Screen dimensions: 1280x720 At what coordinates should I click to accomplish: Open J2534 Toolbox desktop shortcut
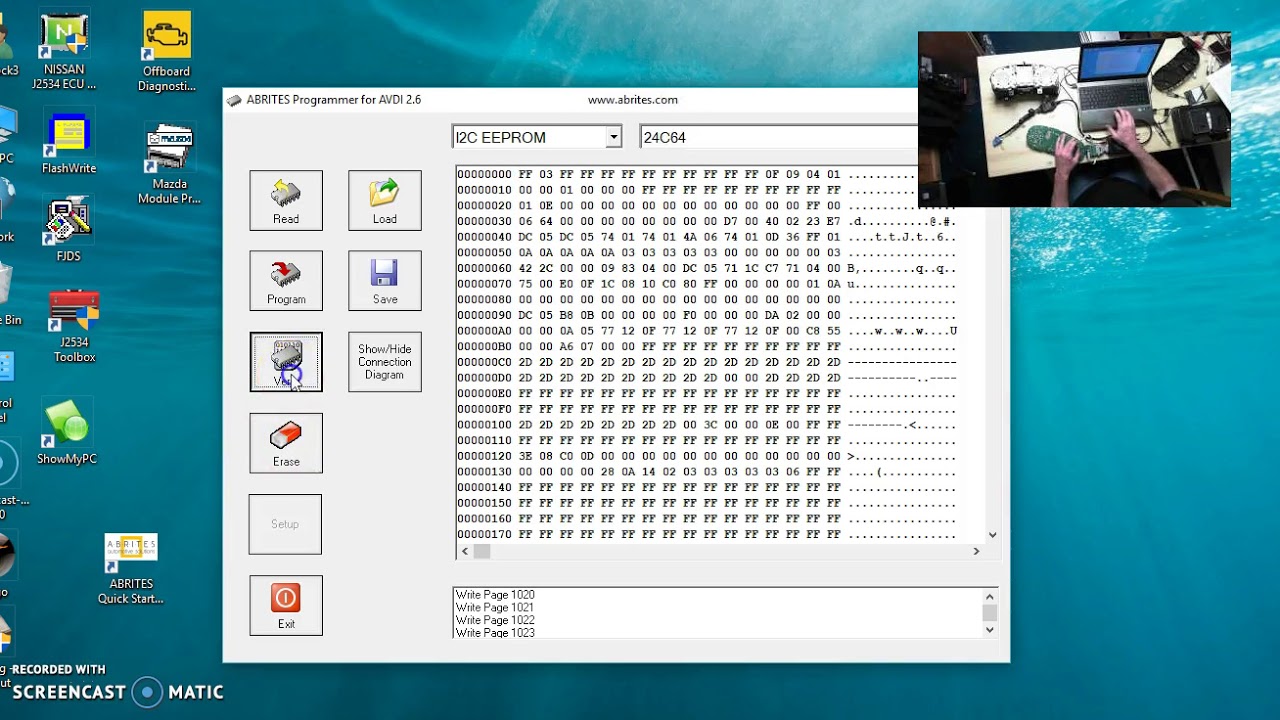(75, 326)
